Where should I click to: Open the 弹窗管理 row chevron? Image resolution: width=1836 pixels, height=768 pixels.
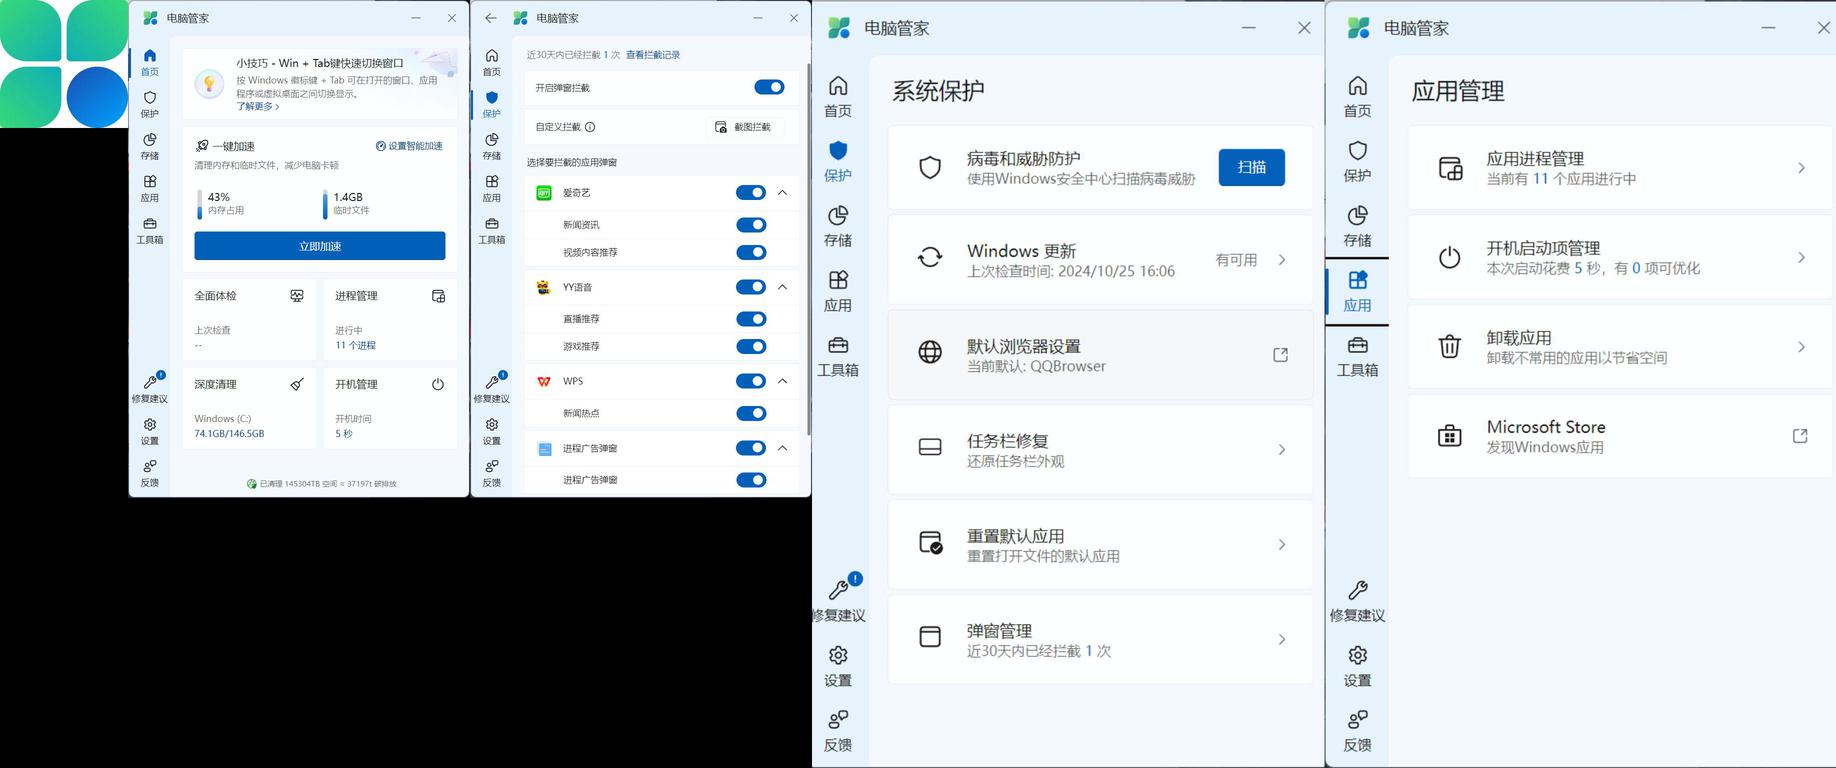tap(1282, 640)
